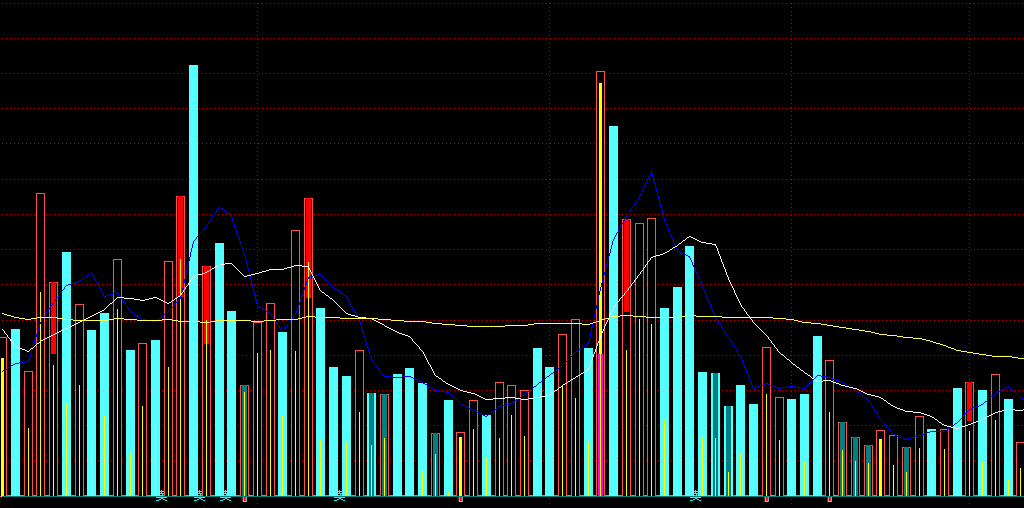This screenshot has height=508, width=1024.
Task: Click the solid red bar left of tallest cyan bar
Action: (181, 250)
